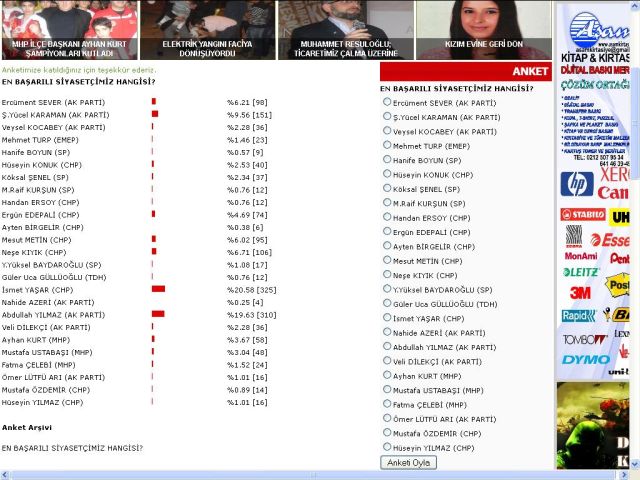Open Elektrik Yangını Faciya Dönüşüyordu headline
This screenshot has width=640, height=480.
tap(207, 30)
